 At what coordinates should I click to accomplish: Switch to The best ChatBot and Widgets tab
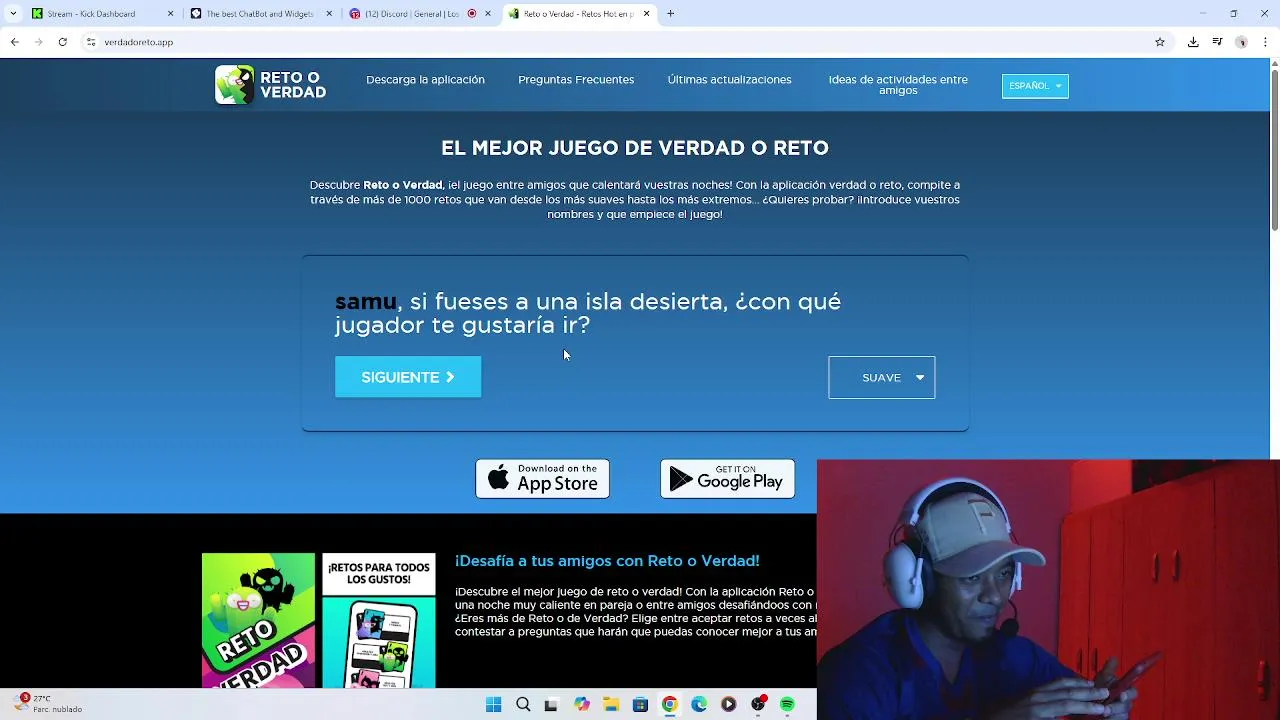[260, 14]
